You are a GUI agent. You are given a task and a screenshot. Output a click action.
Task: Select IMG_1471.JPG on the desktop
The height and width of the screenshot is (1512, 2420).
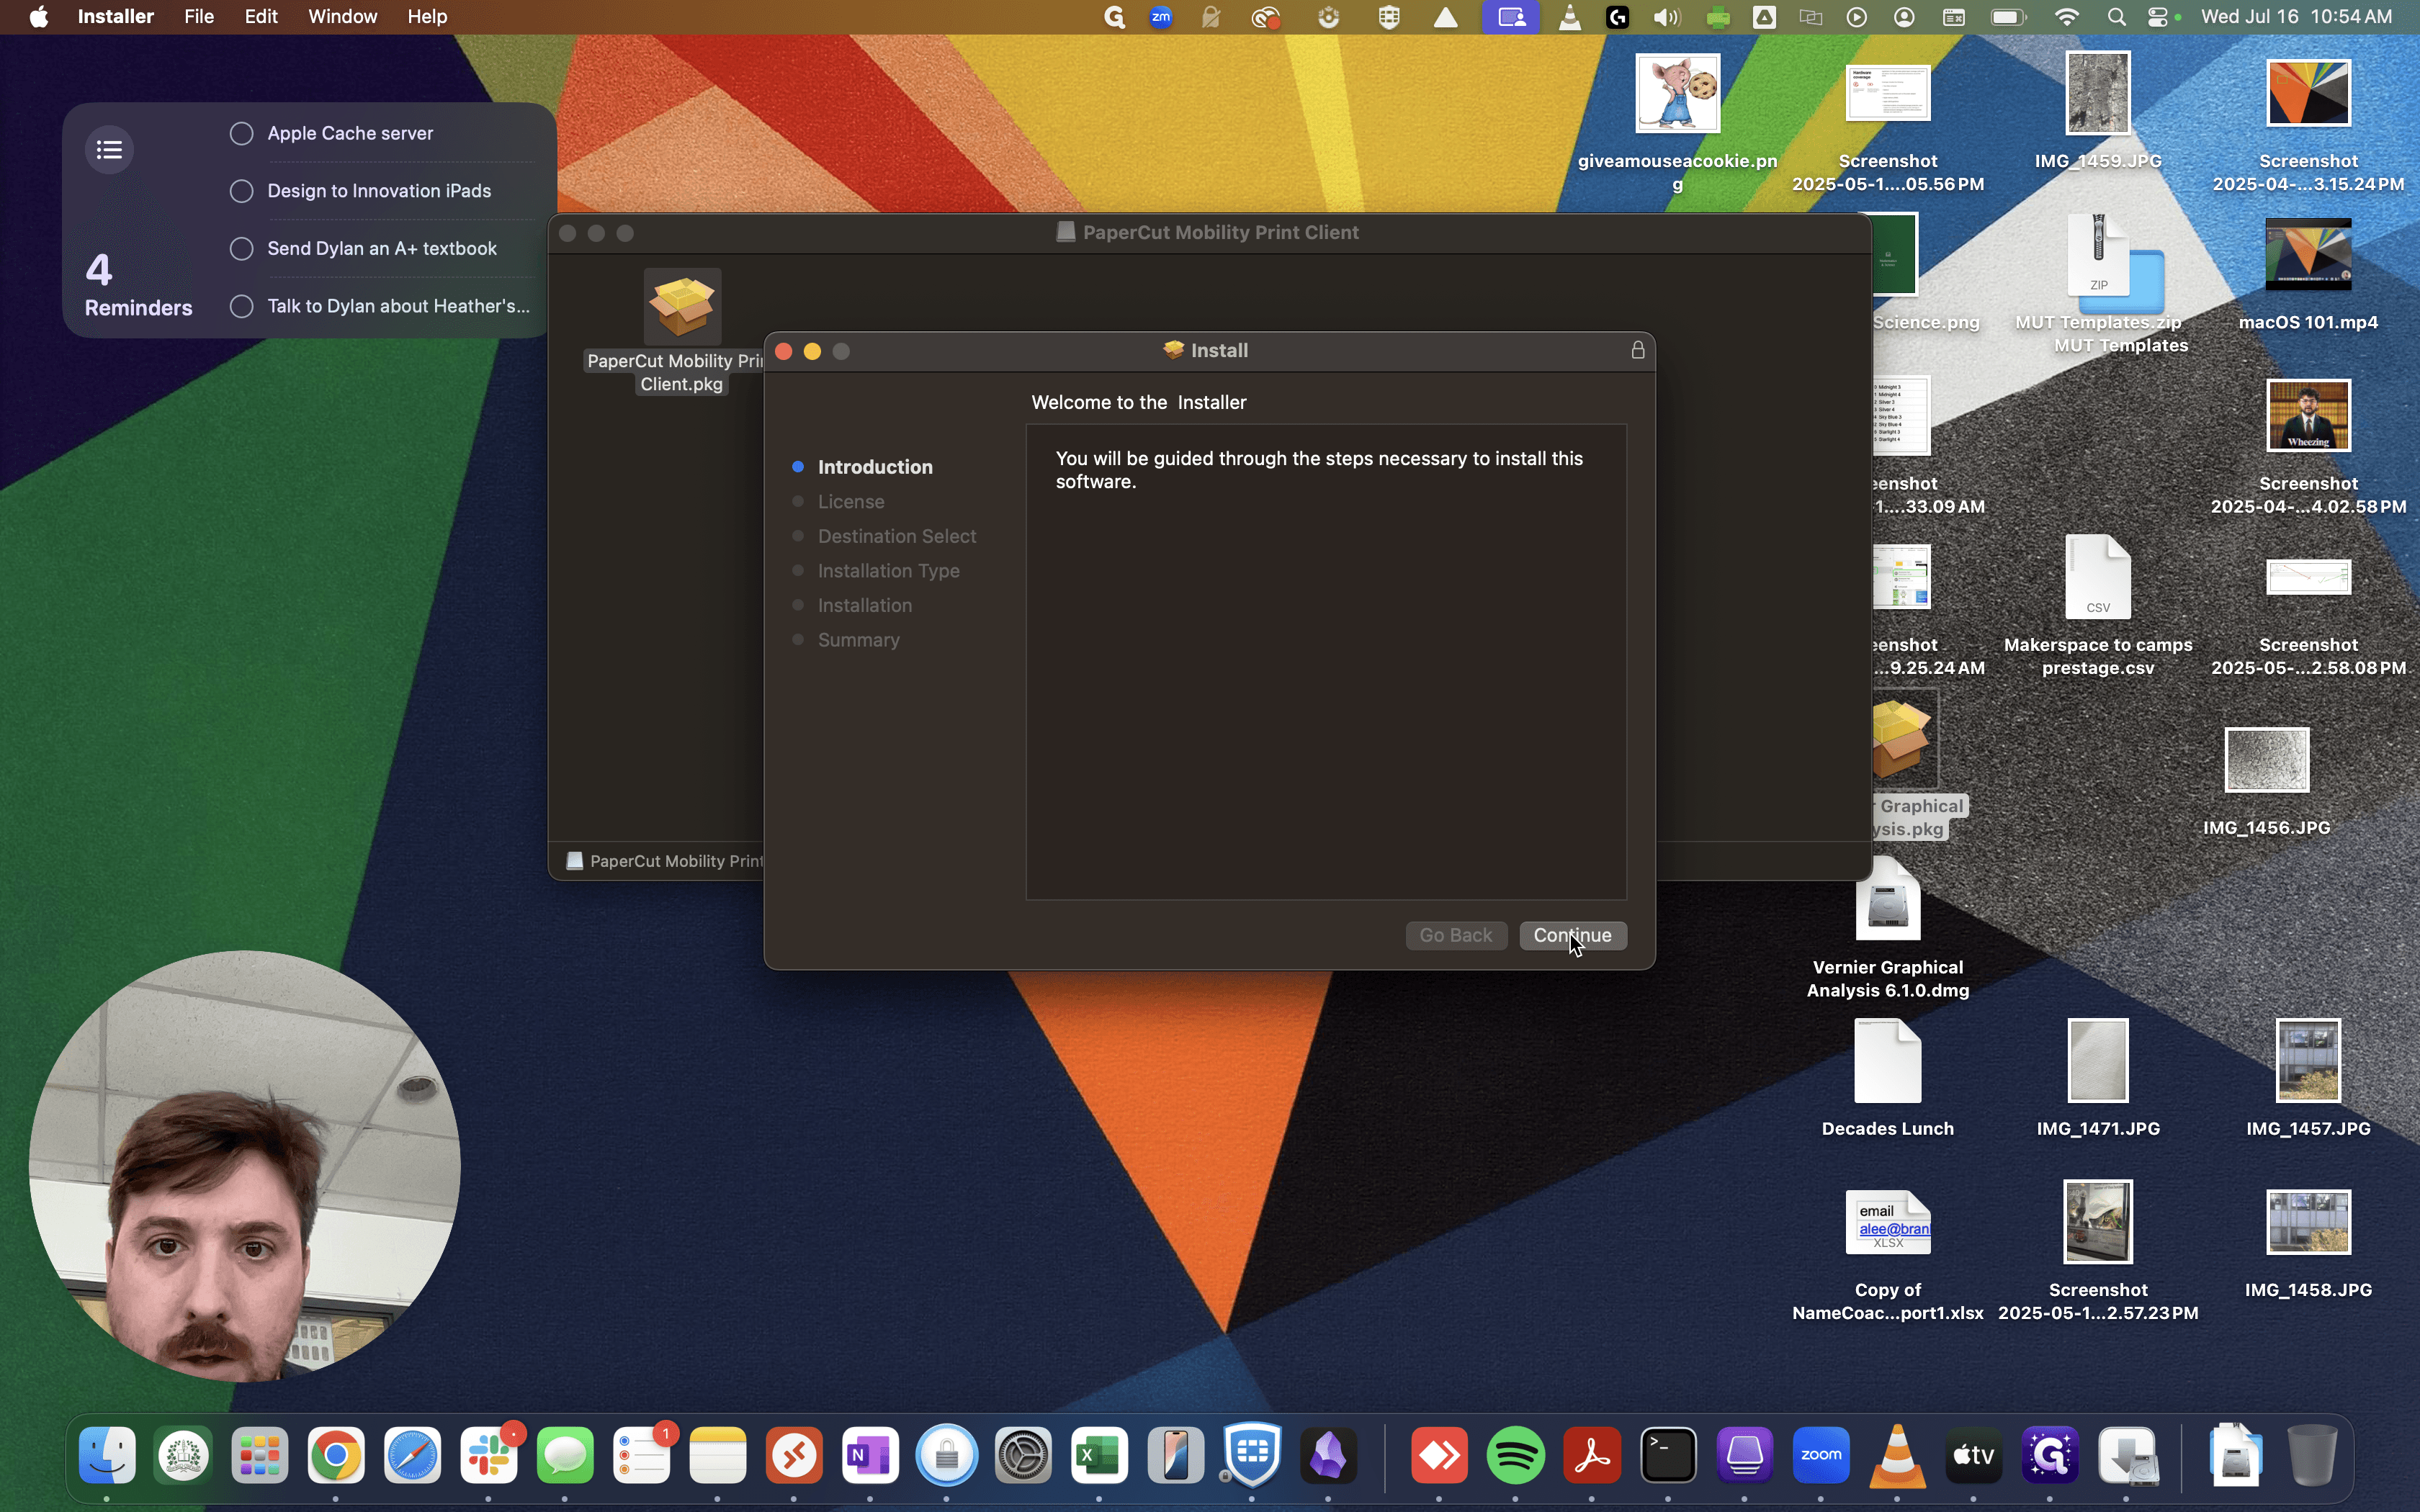pos(2099,1062)
